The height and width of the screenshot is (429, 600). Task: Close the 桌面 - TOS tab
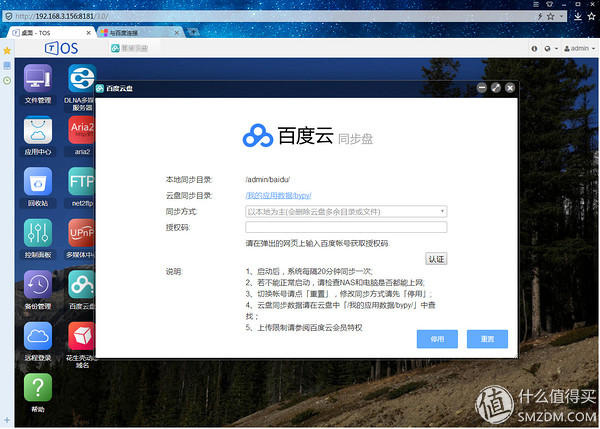(x=88, y=33)
